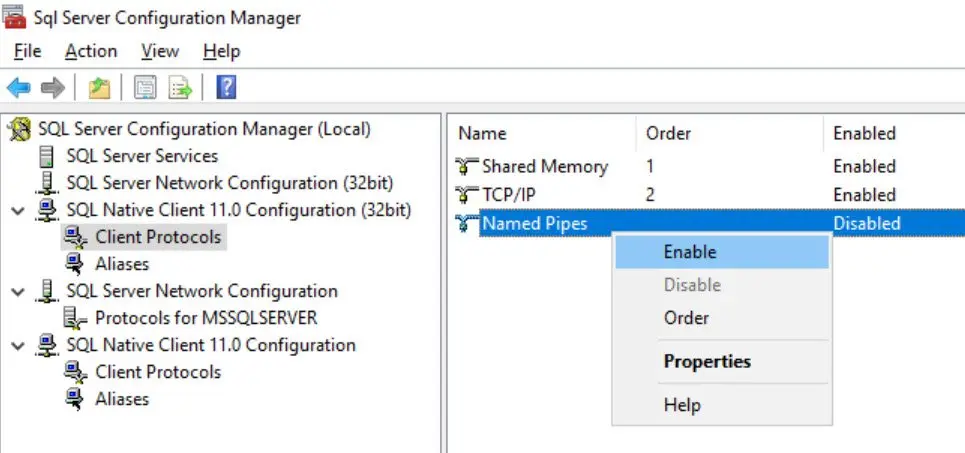Click the Order column header
Image resolution: width=965 pixels, height=453 pixels.
730,134
